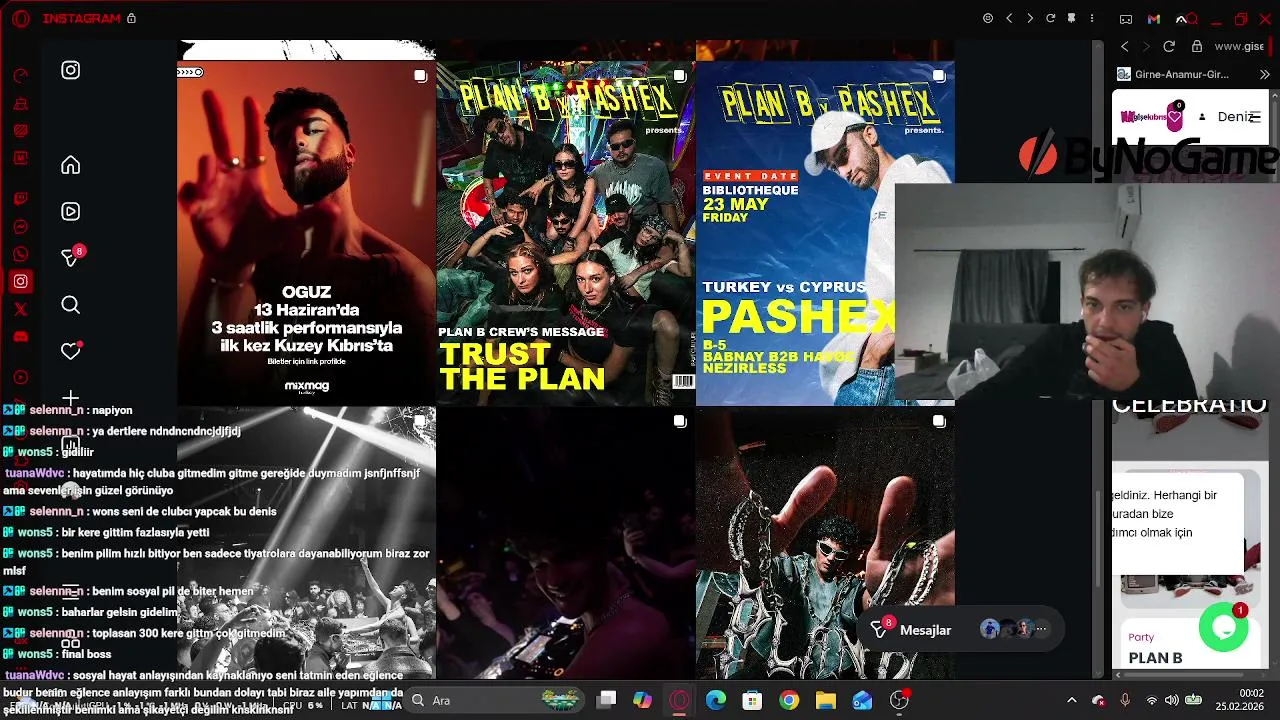The height and width of the screenshot is (720, 1280).
Task: Open WhatsApp in the Opera sidebar
Action: (20, 254)
